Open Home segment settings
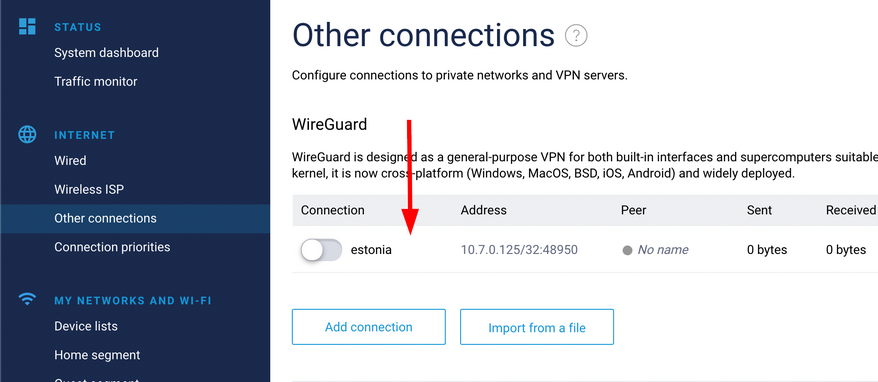This screenshot has width=878, height=382. (x=97, y=355)
